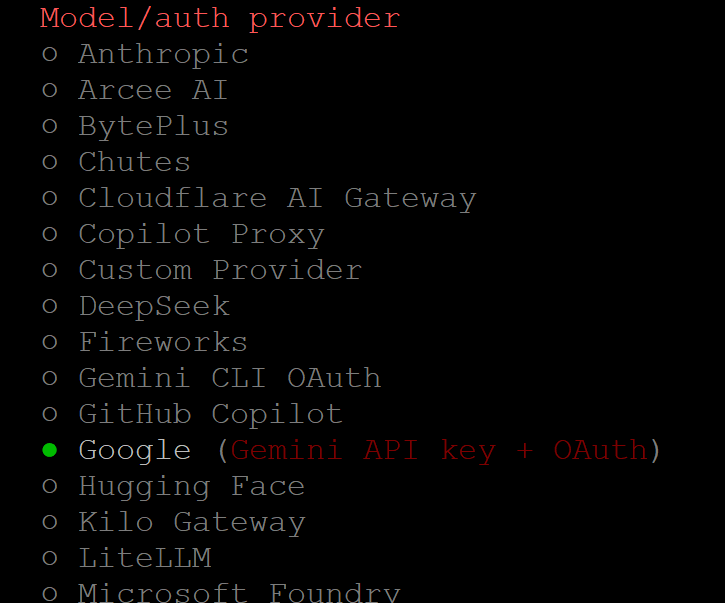Select the GitHub Copilot radio button
Viewport: 725px width, 603px height.
pyautogui.click(x=50, y=415)
